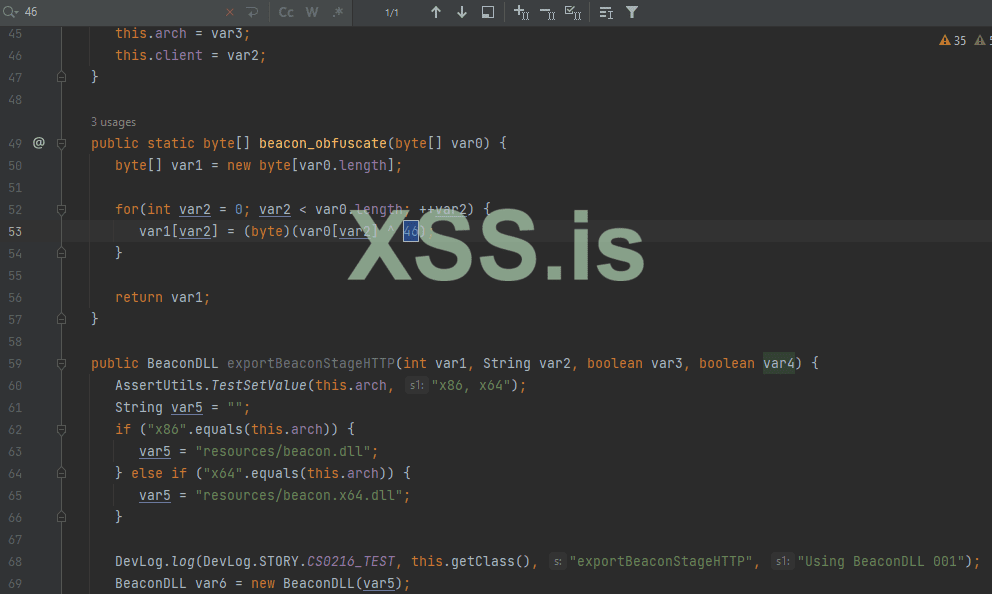This screenshot has width=992, height=594.
Task: Click warning indicator showing 35
Action: pos(953,40)
